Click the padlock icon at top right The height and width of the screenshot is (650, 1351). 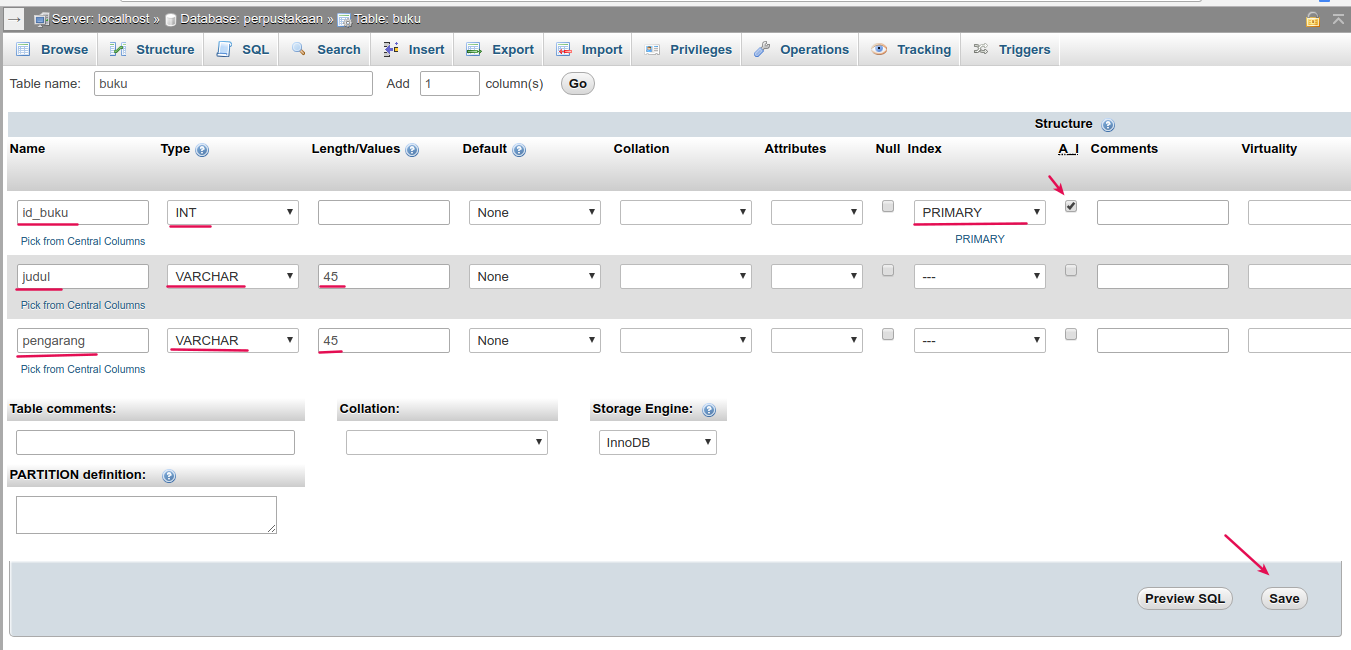(x=1312, y=19)
